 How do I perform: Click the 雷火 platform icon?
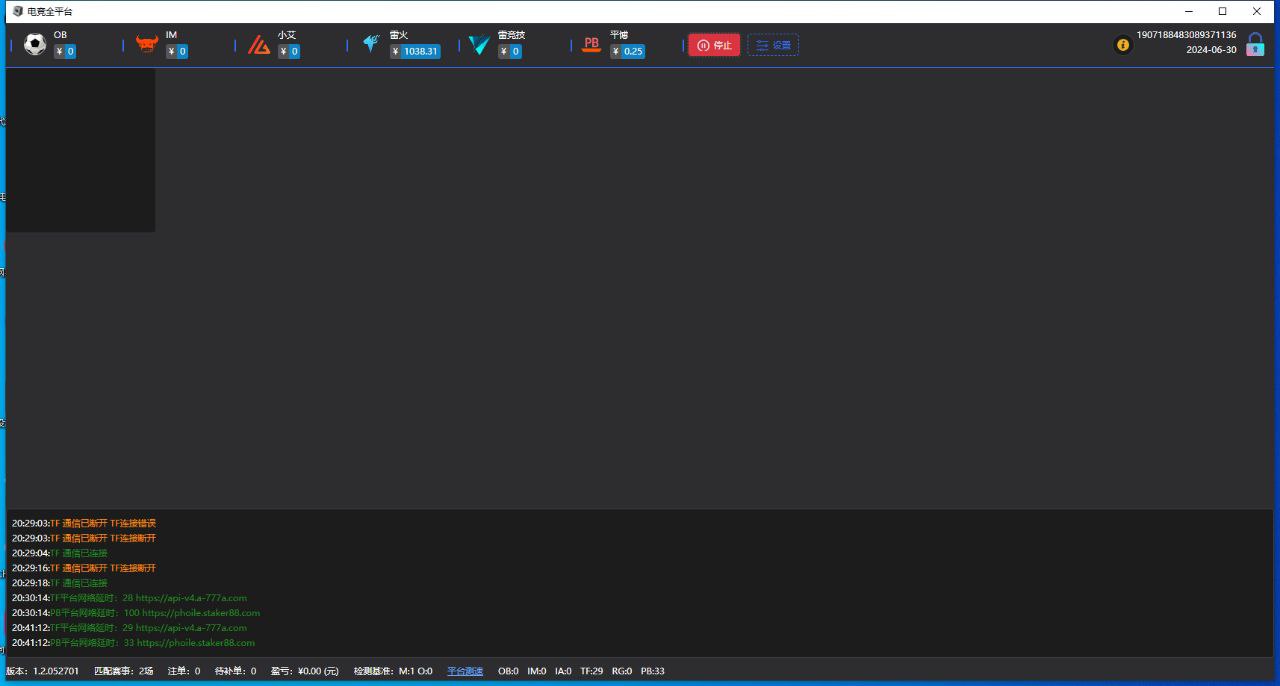pyautogui.click(x=371, y=45)
